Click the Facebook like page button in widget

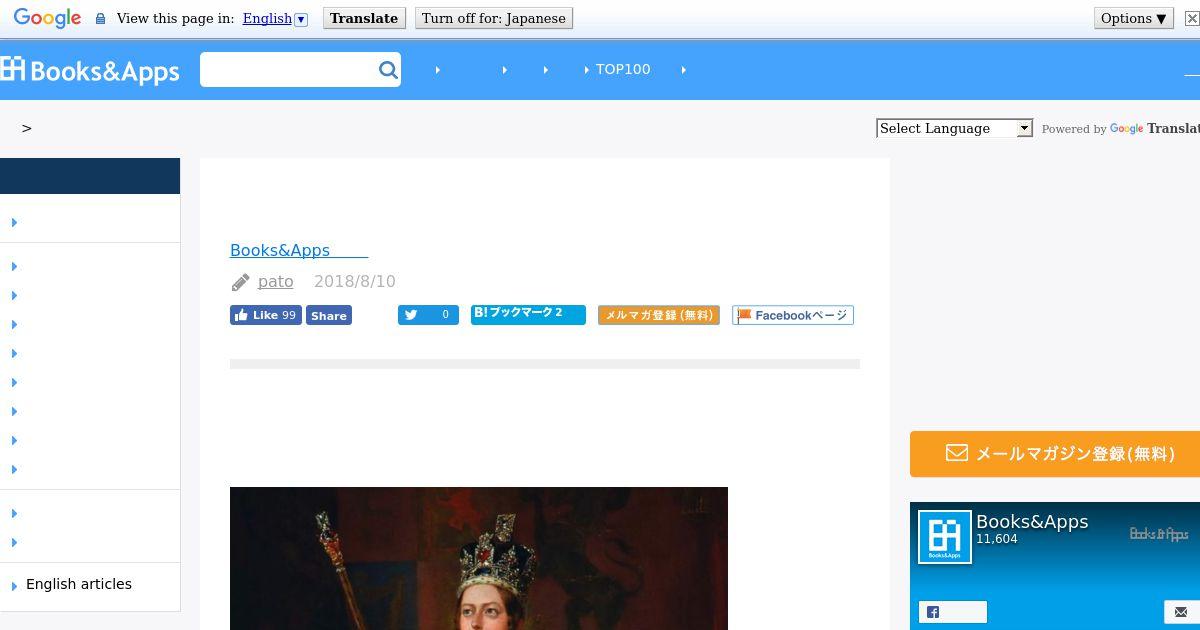[x=953, y=612]
